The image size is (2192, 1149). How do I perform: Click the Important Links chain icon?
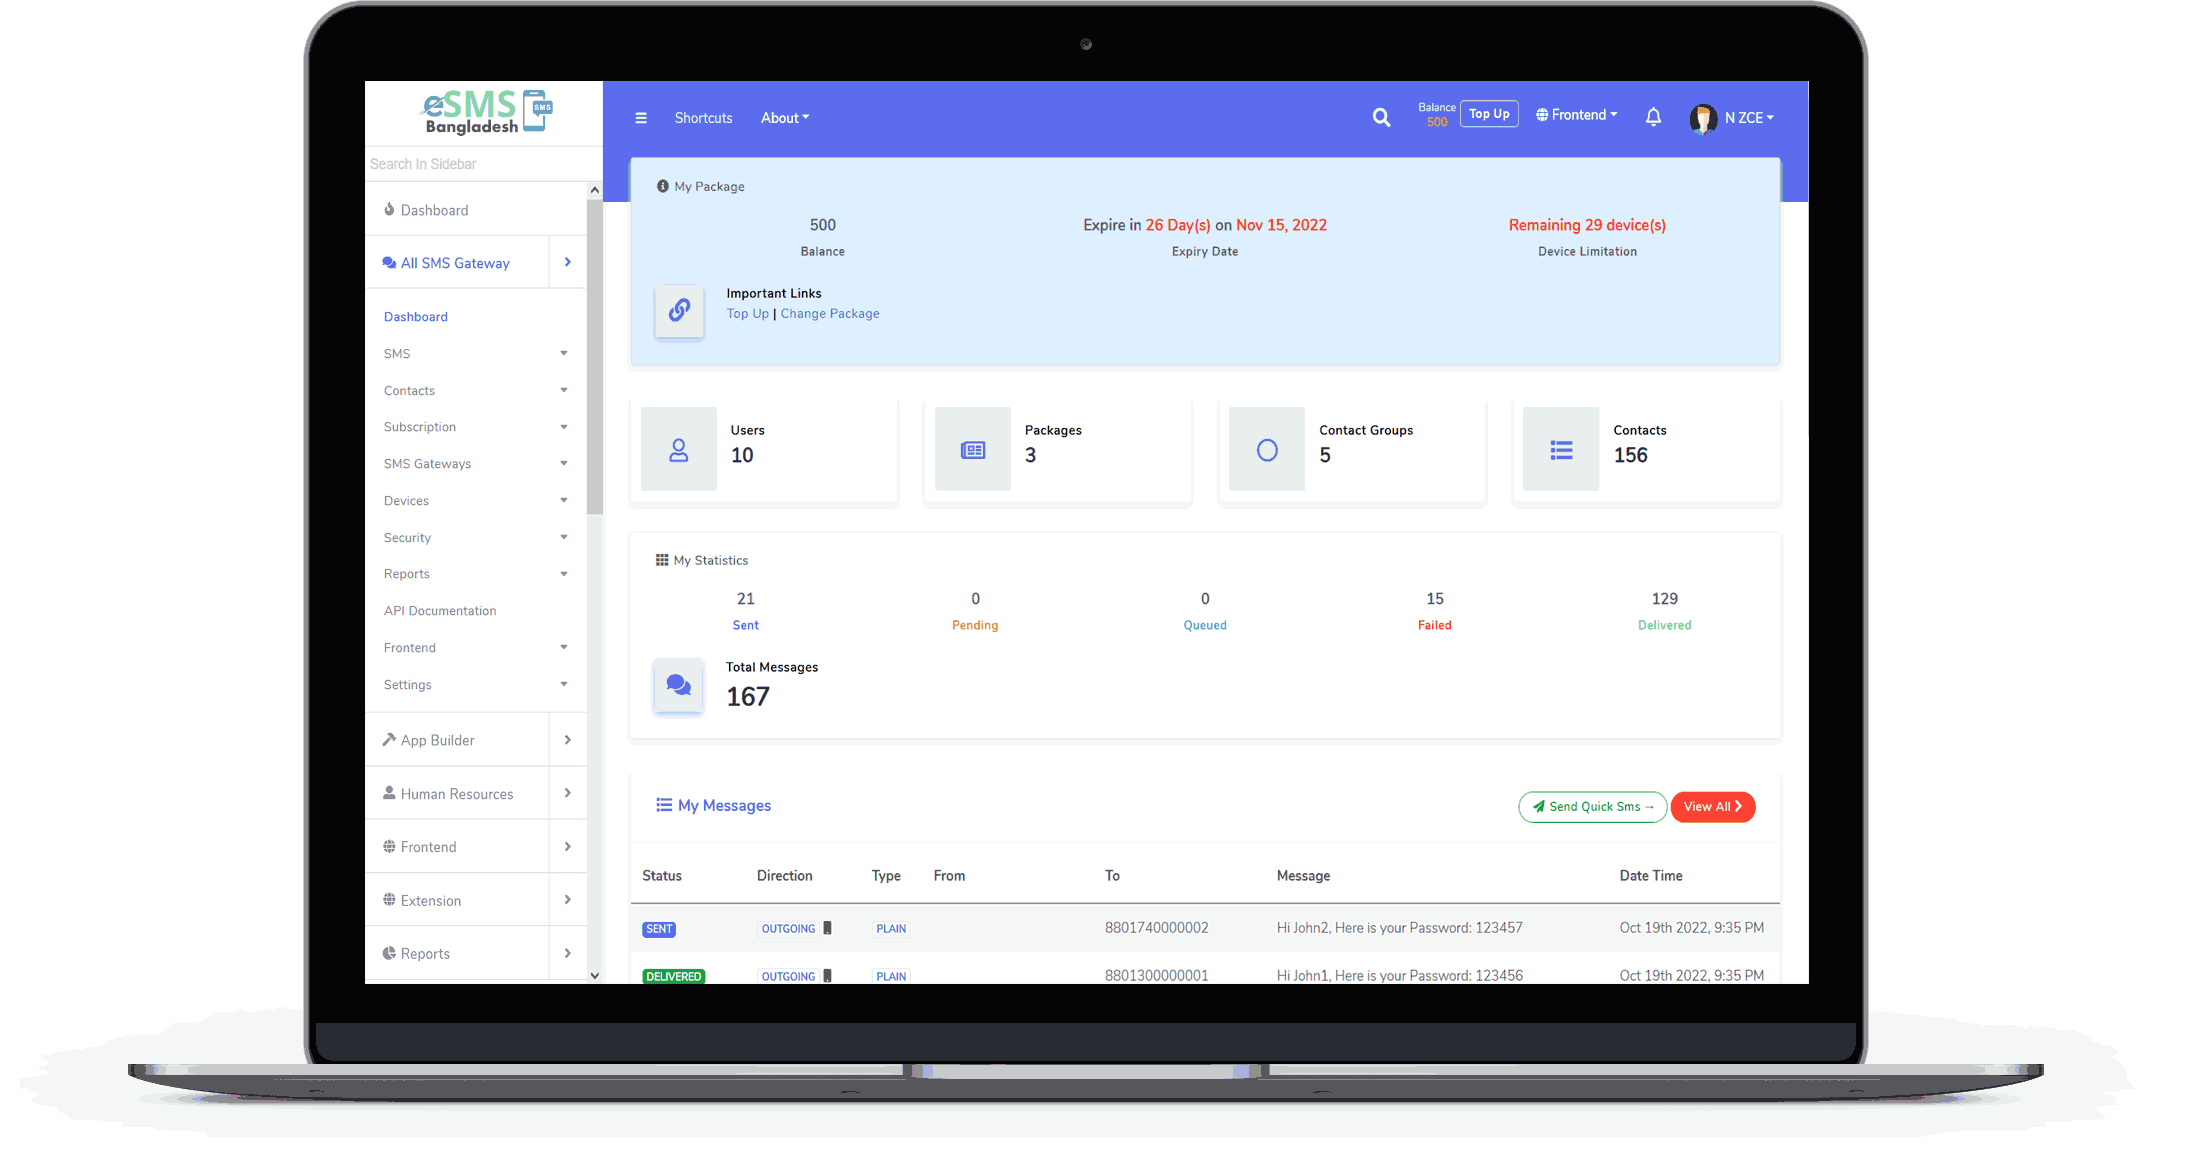tap(679, 311)
